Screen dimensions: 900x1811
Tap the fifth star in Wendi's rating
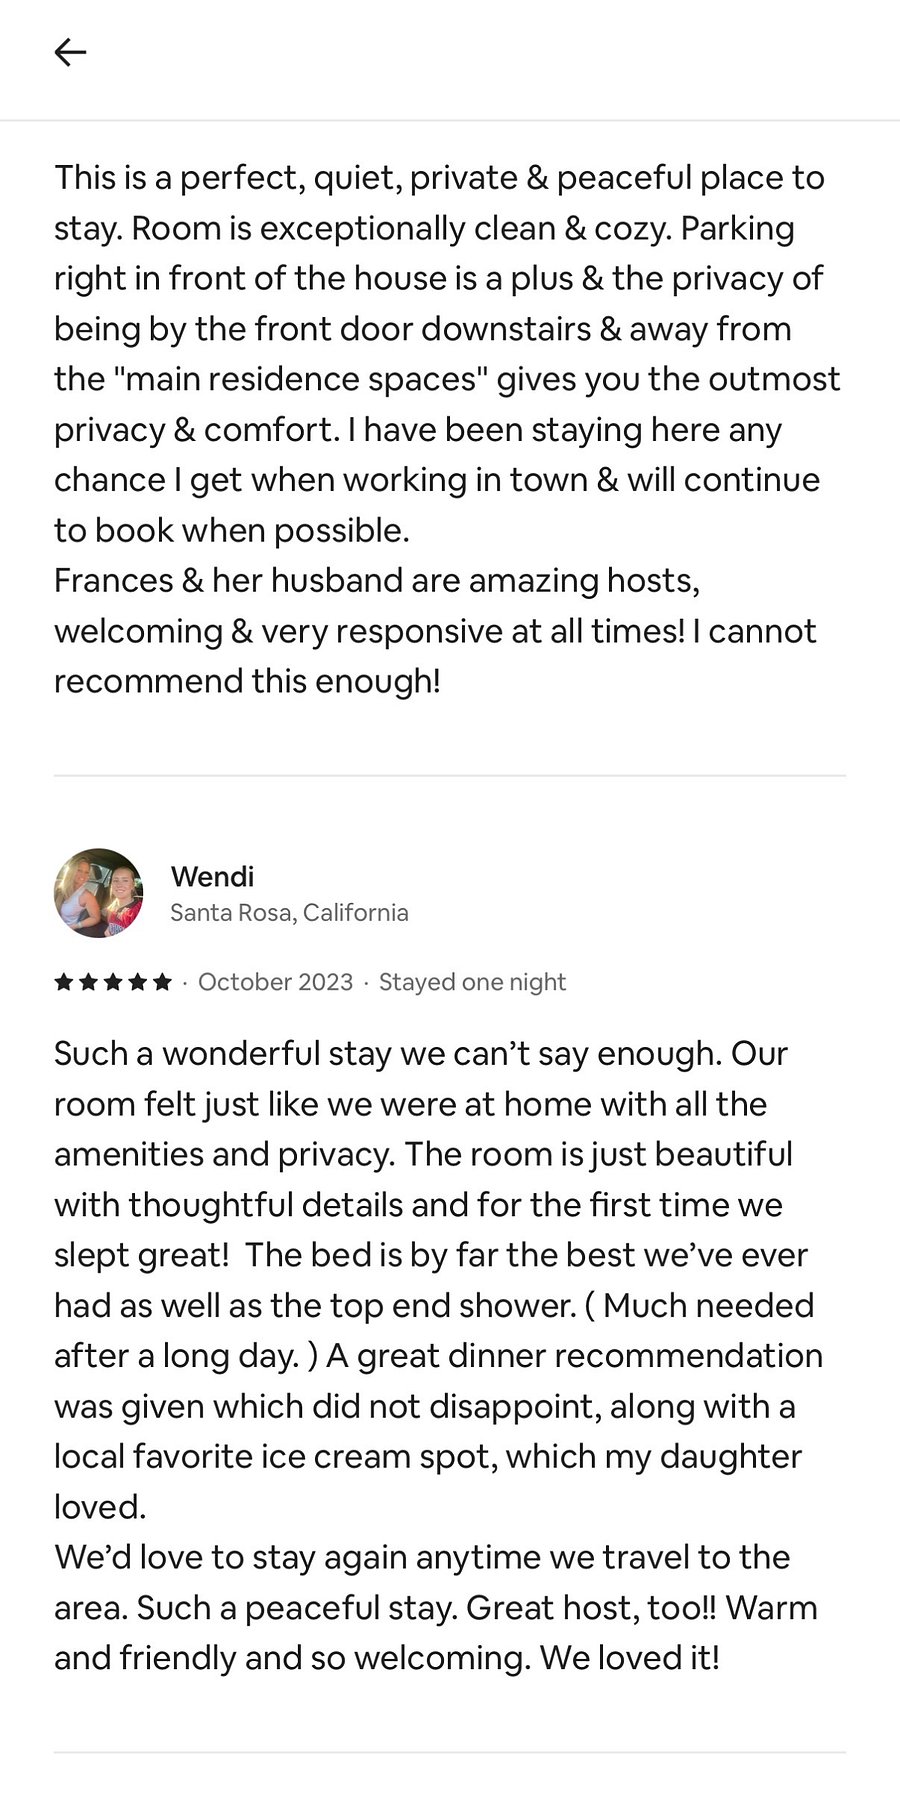coord(162,982)
